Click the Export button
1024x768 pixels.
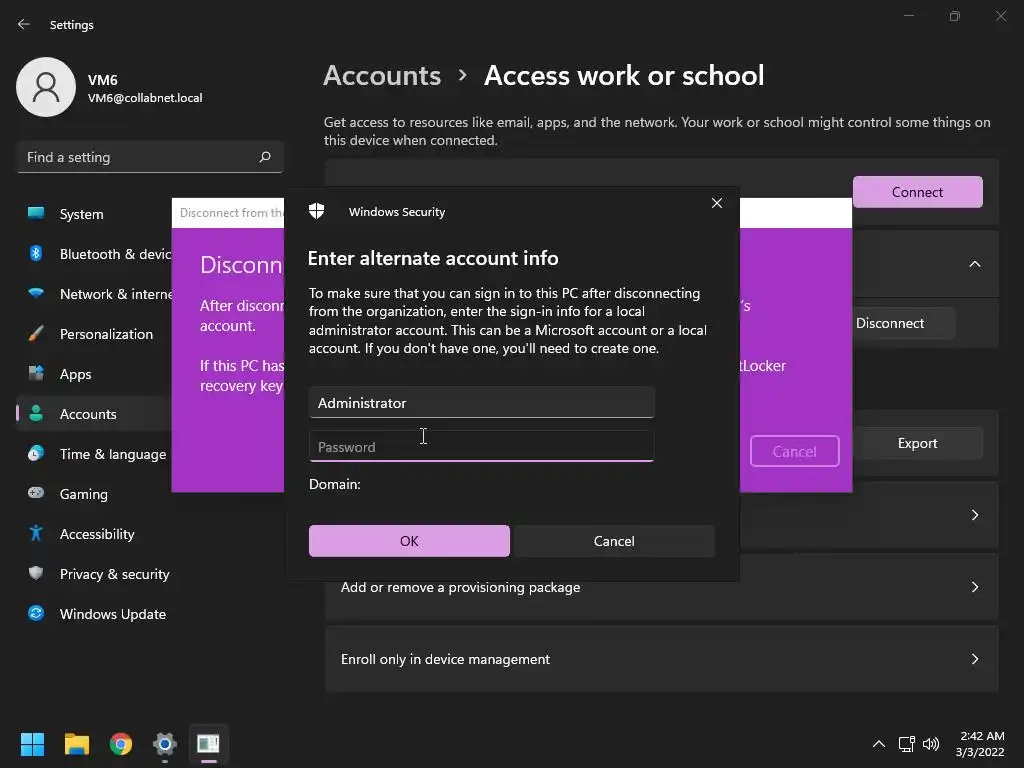(918, 443)
